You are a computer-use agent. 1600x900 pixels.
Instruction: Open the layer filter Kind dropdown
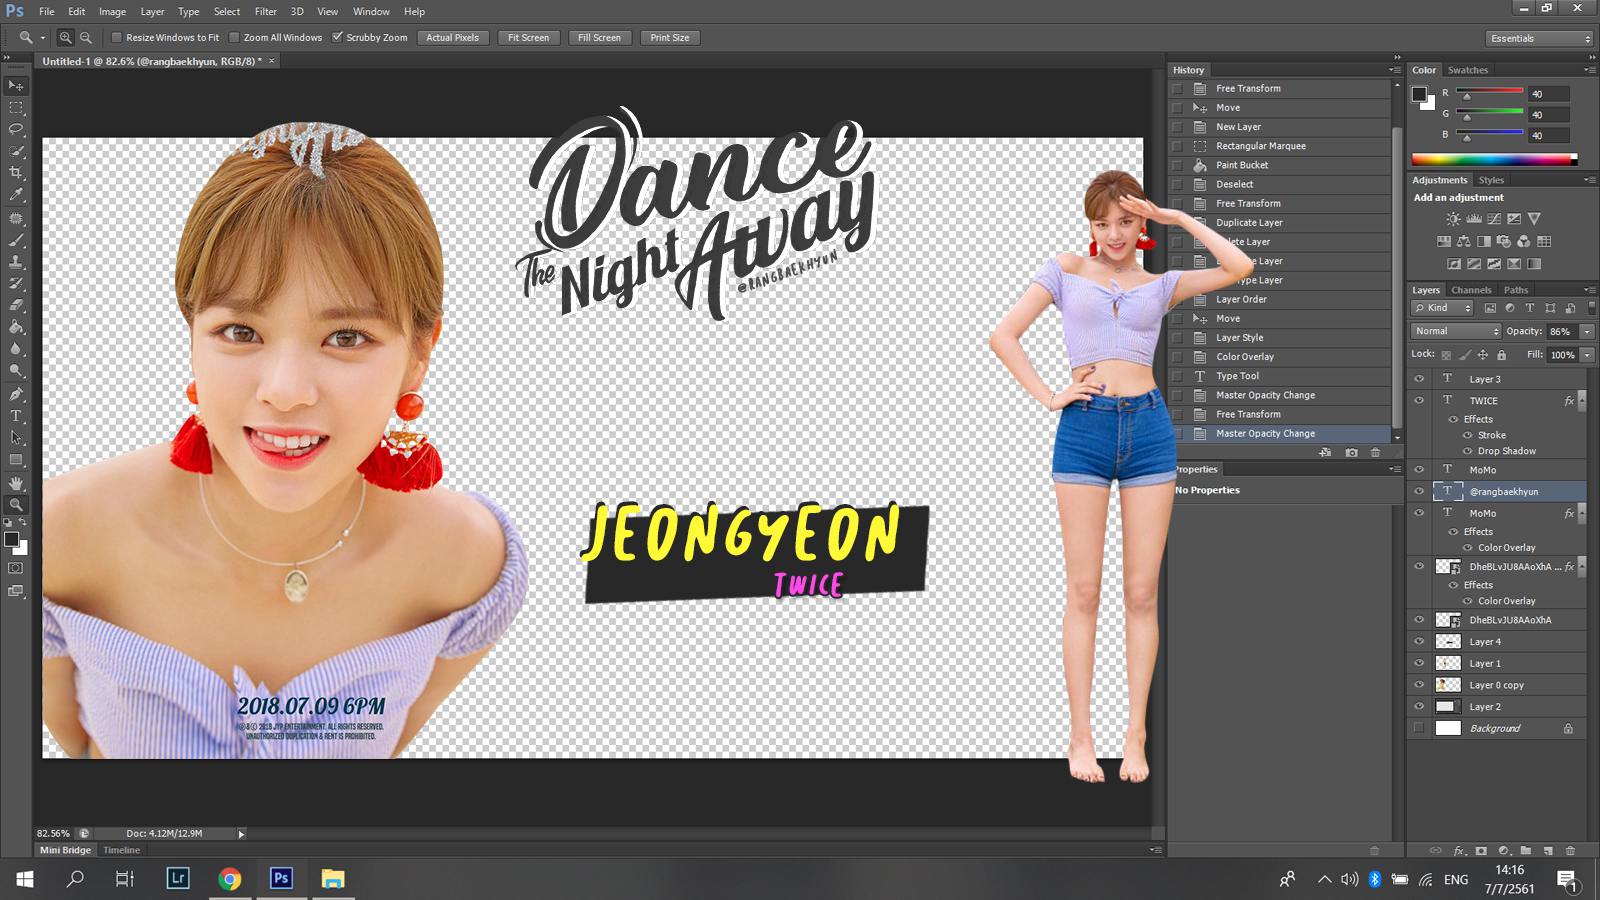click(x=1443, y=308)
